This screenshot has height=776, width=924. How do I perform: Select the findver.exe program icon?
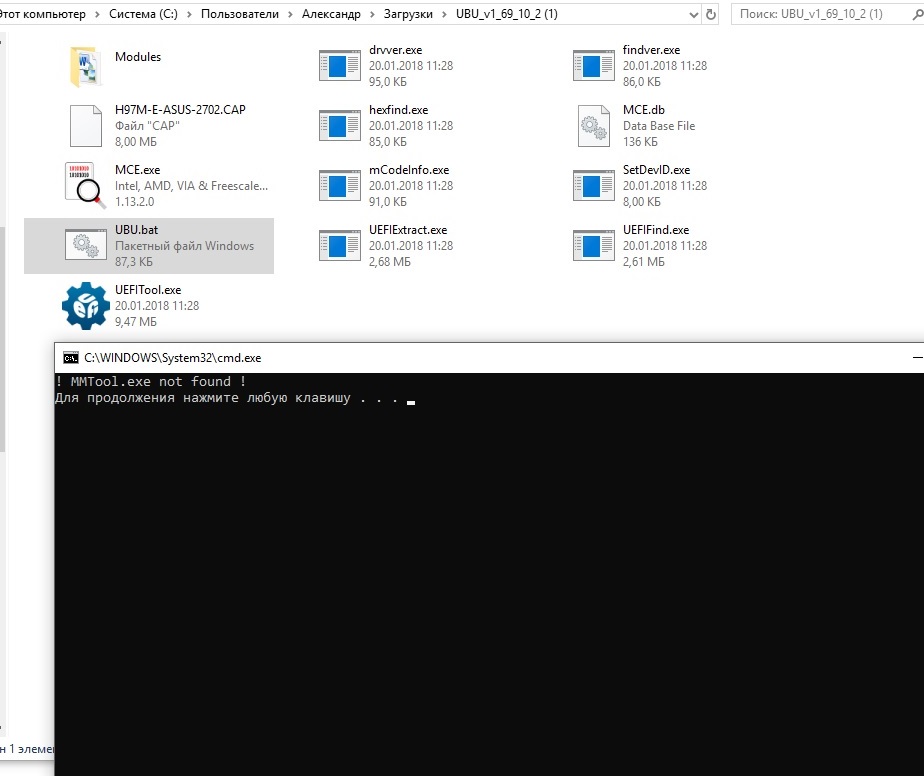point(593,65)
